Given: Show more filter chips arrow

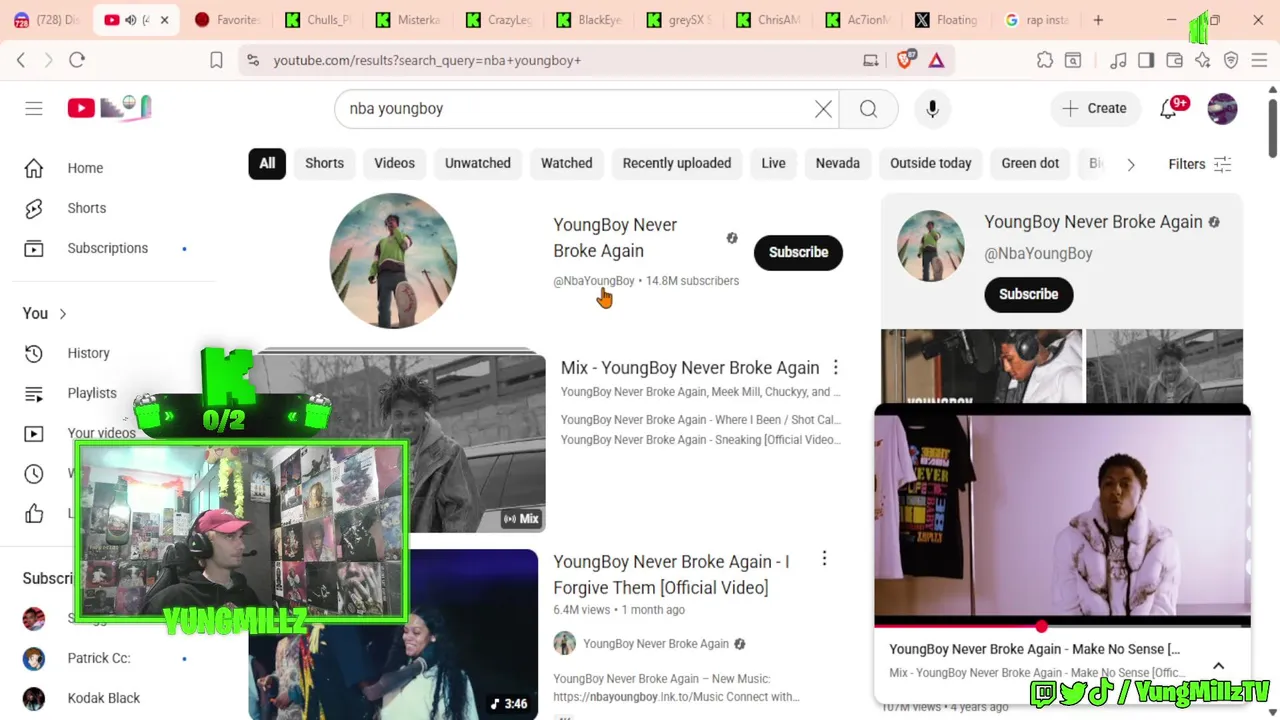Looking at the screenshot, I should pyautogui.click(x=1131, y=164).
